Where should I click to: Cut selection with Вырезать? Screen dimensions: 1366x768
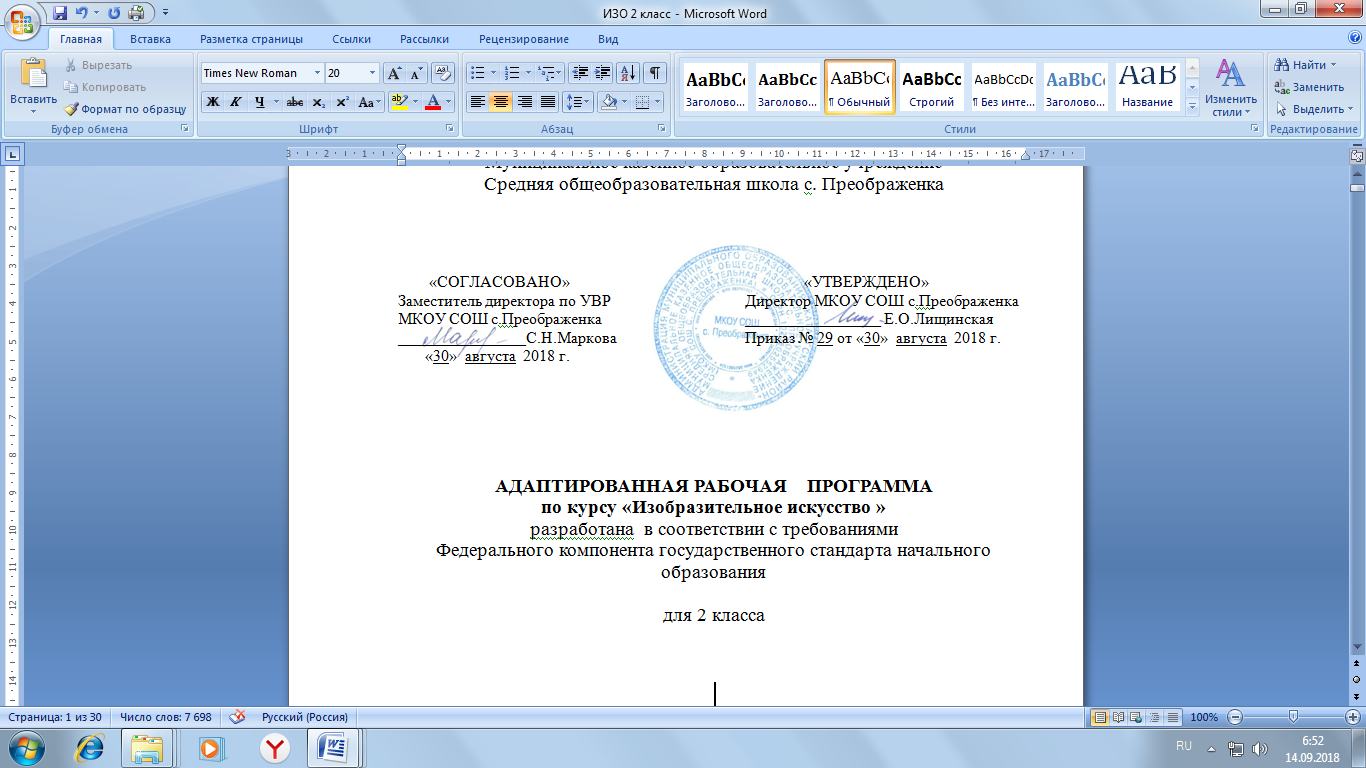click(x=98, y=65)
